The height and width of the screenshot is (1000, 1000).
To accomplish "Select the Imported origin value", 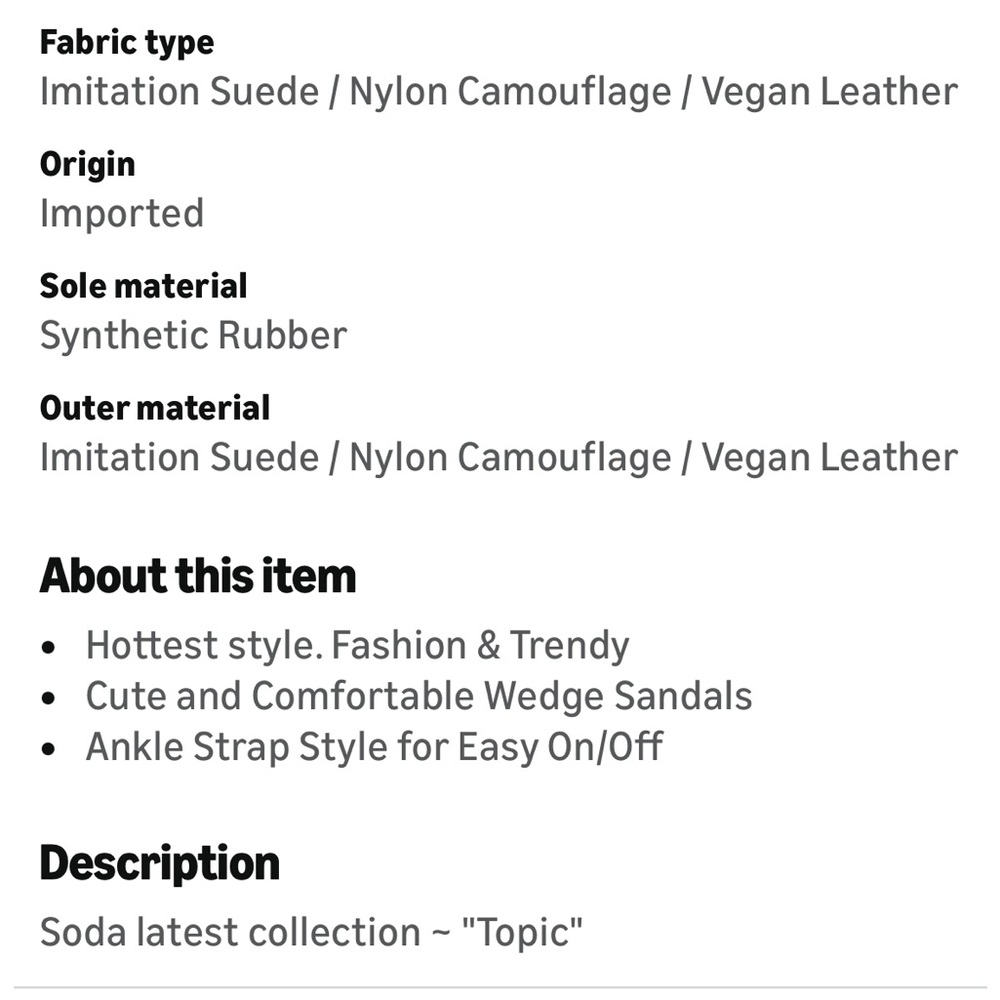I will point(122,214).
